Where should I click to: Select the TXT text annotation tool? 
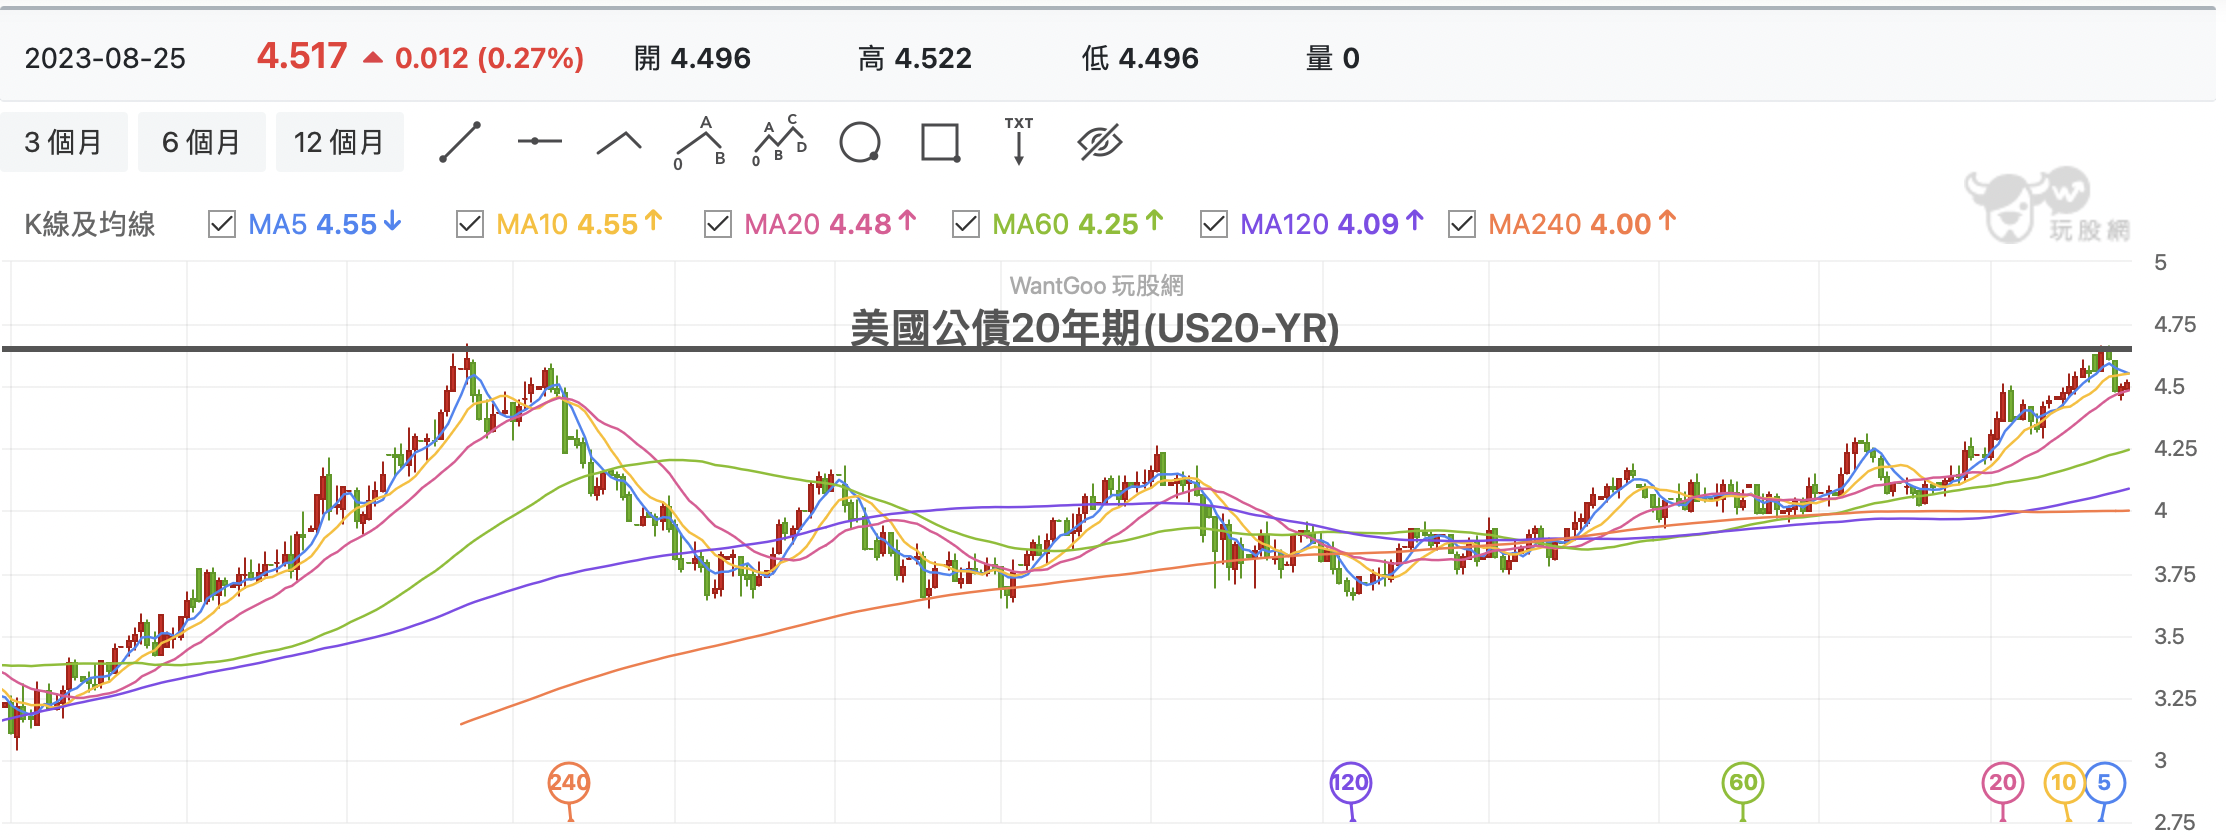(x=1019, y=141)
